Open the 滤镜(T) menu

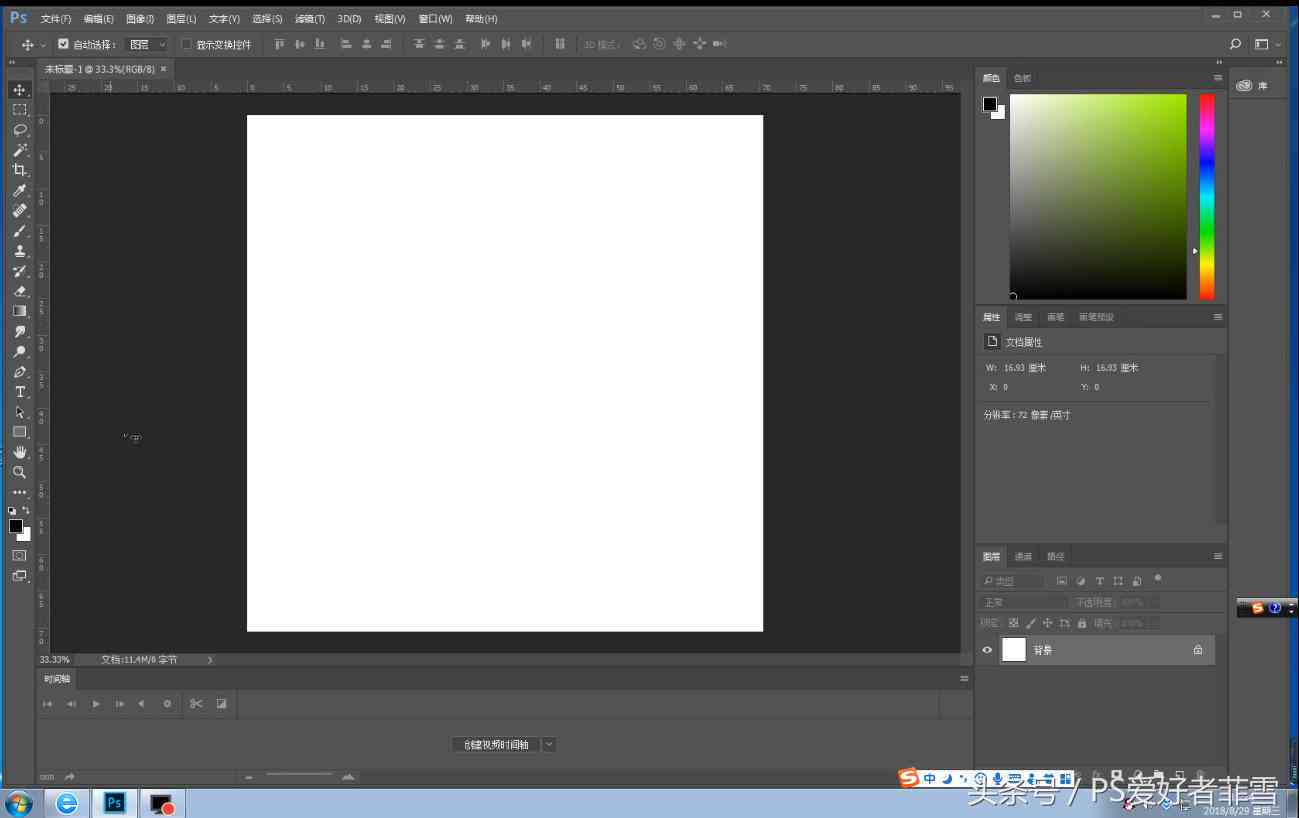tap(310, 19)
